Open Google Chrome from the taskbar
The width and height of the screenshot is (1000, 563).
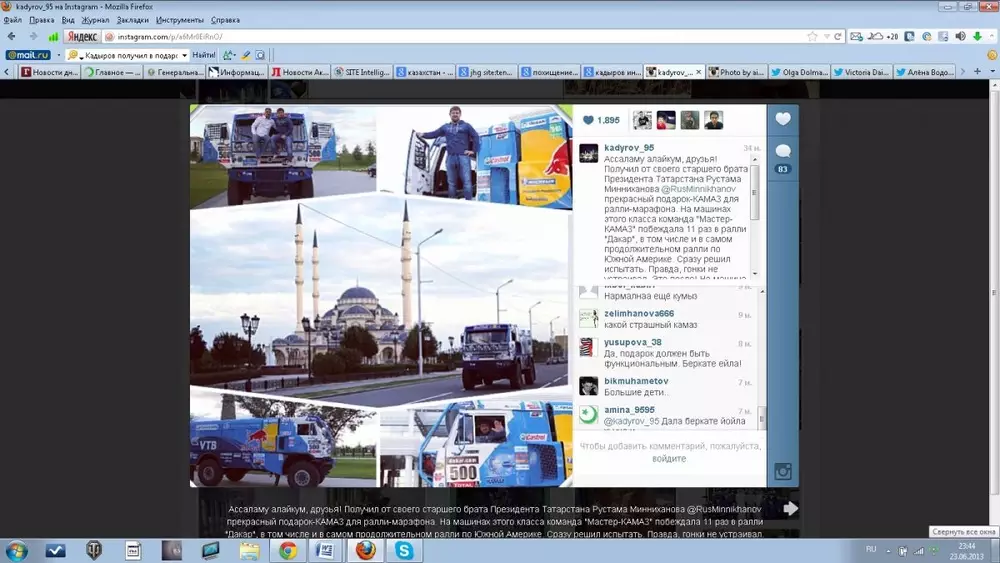point(288,550)
